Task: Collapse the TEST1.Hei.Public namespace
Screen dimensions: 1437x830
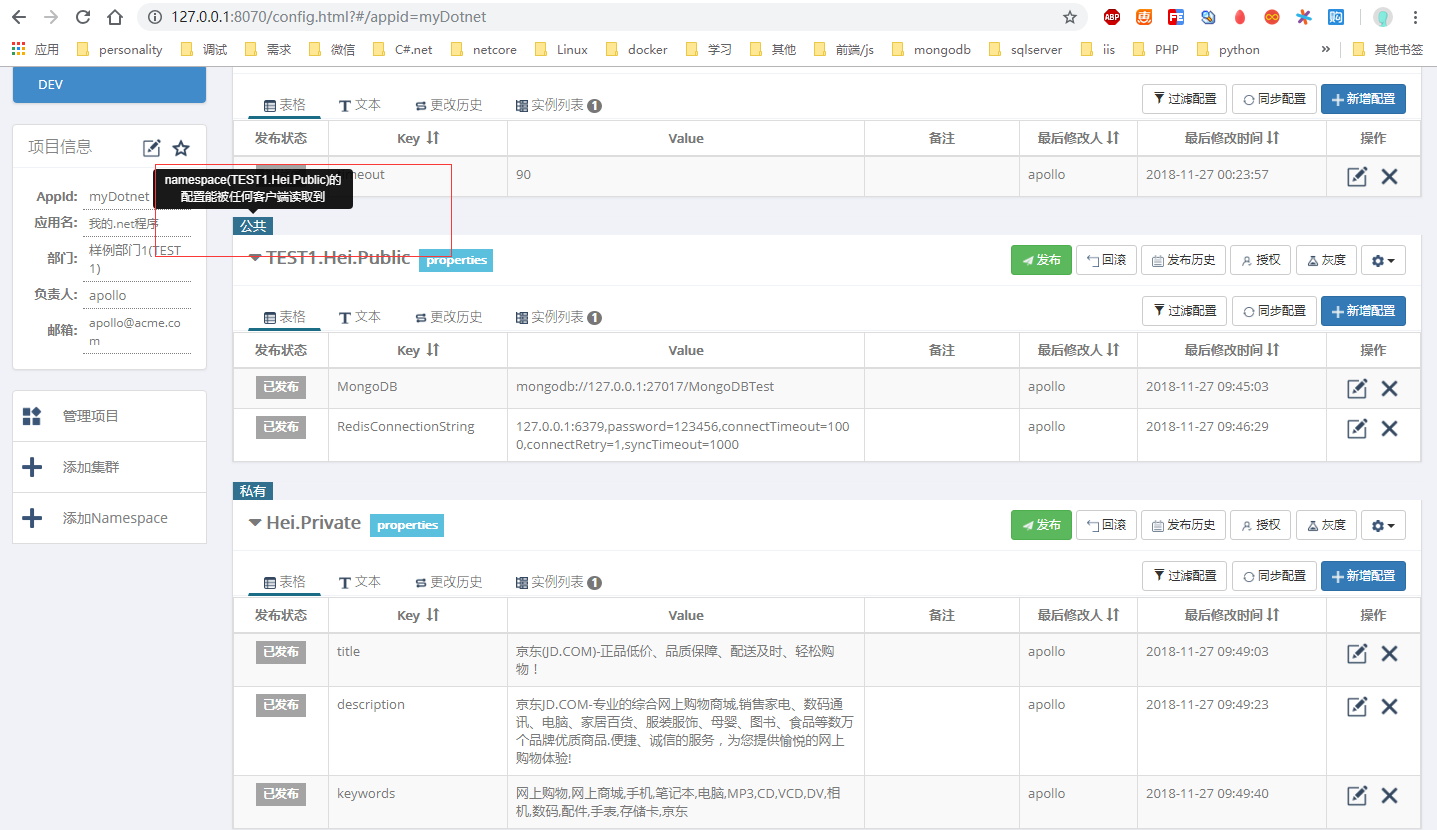Action: pyautogui.click(x=255, y=258)
